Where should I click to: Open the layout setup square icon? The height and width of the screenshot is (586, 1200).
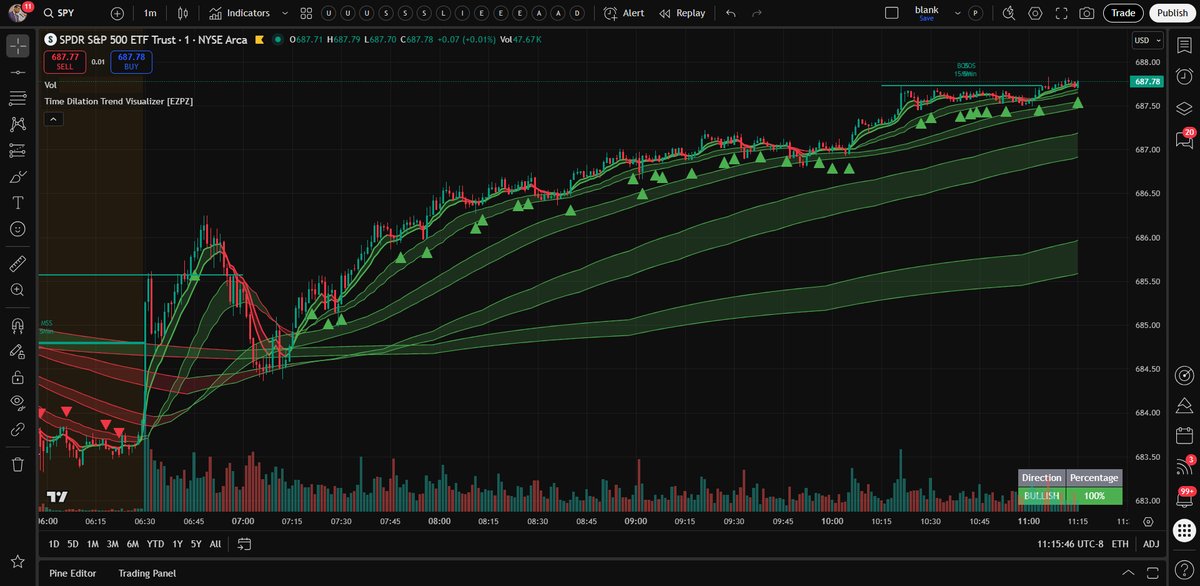coord(892,13)
